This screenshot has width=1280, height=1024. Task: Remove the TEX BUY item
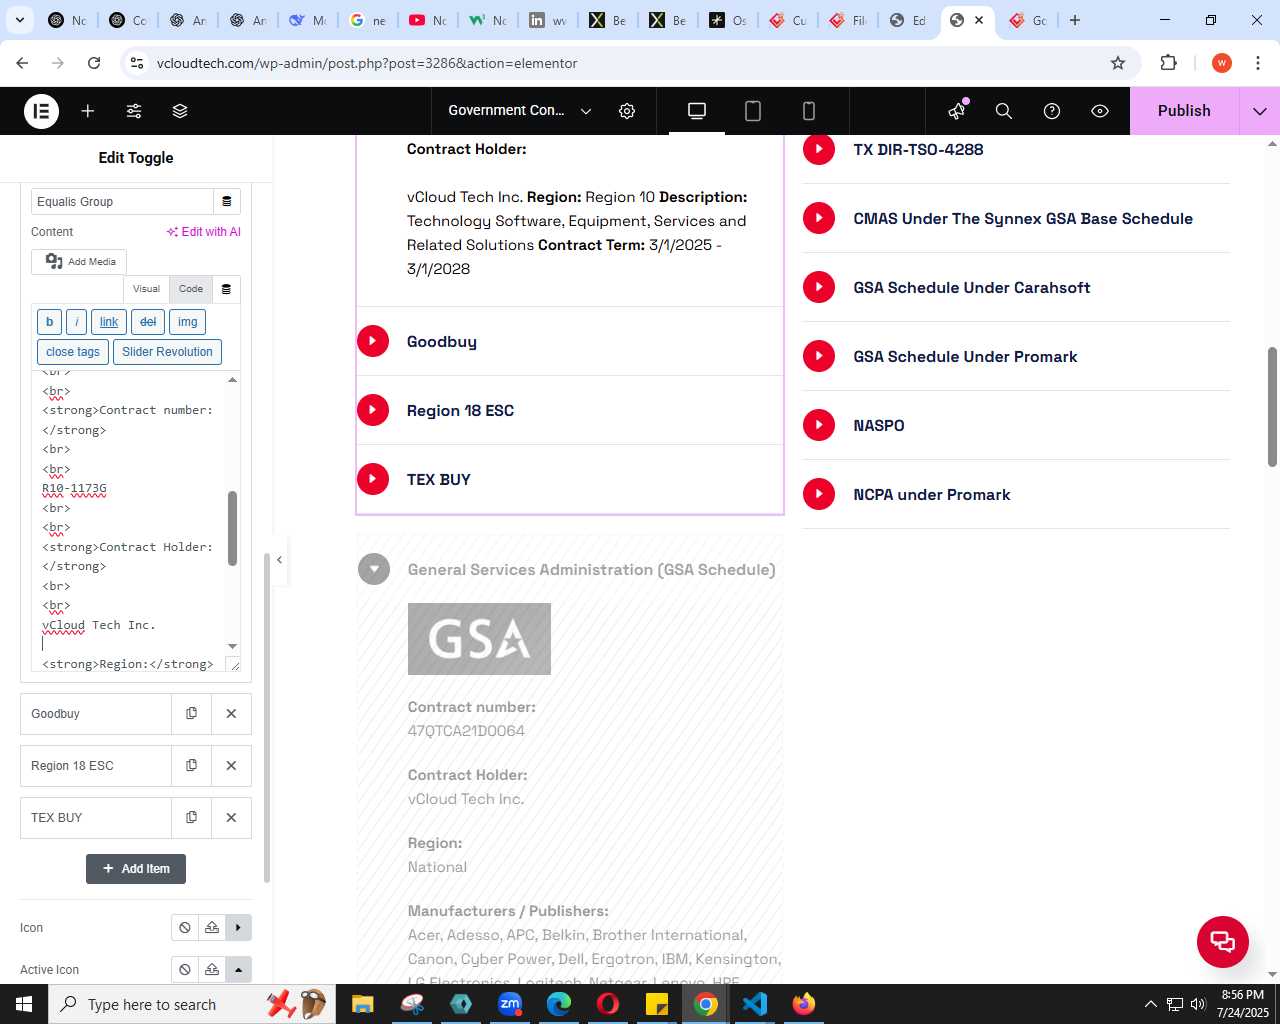tap(231, 818)
